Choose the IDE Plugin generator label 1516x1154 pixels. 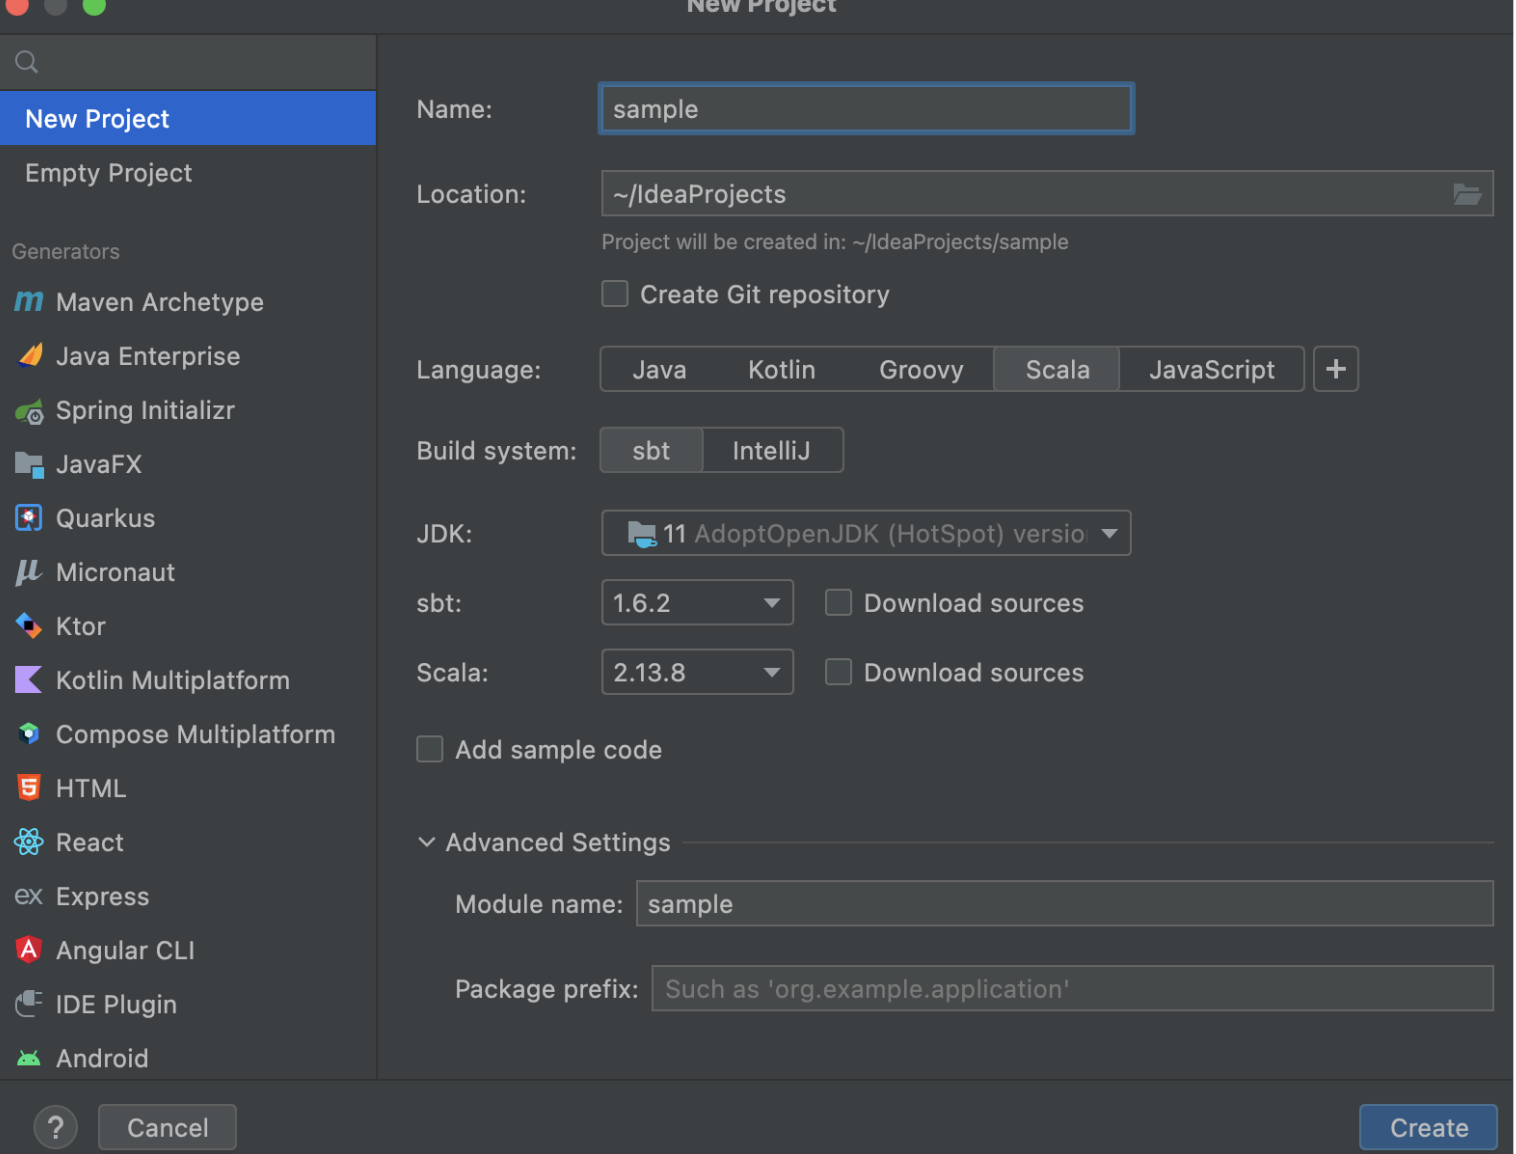tap(116, 1004)
